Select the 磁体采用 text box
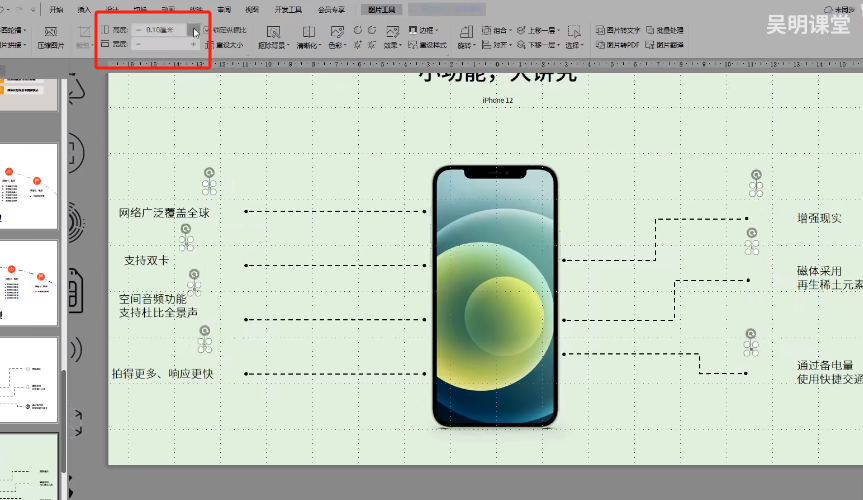863x500 pixels. [x=829, y=278]
